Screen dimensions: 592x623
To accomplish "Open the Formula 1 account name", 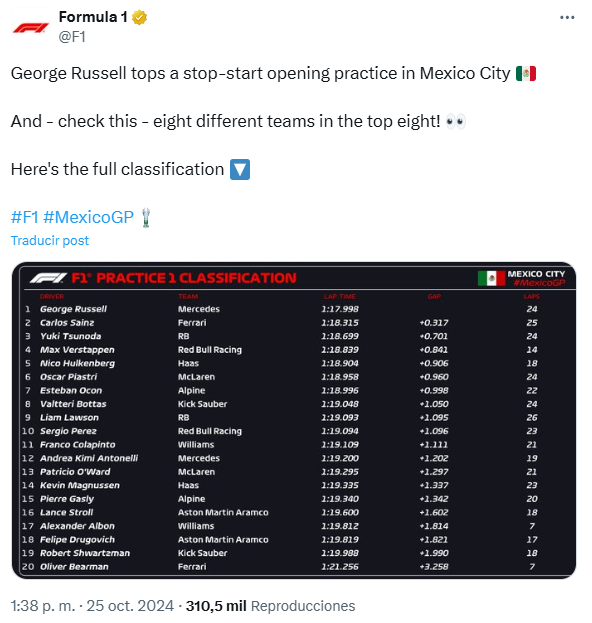I will [93, 17].
